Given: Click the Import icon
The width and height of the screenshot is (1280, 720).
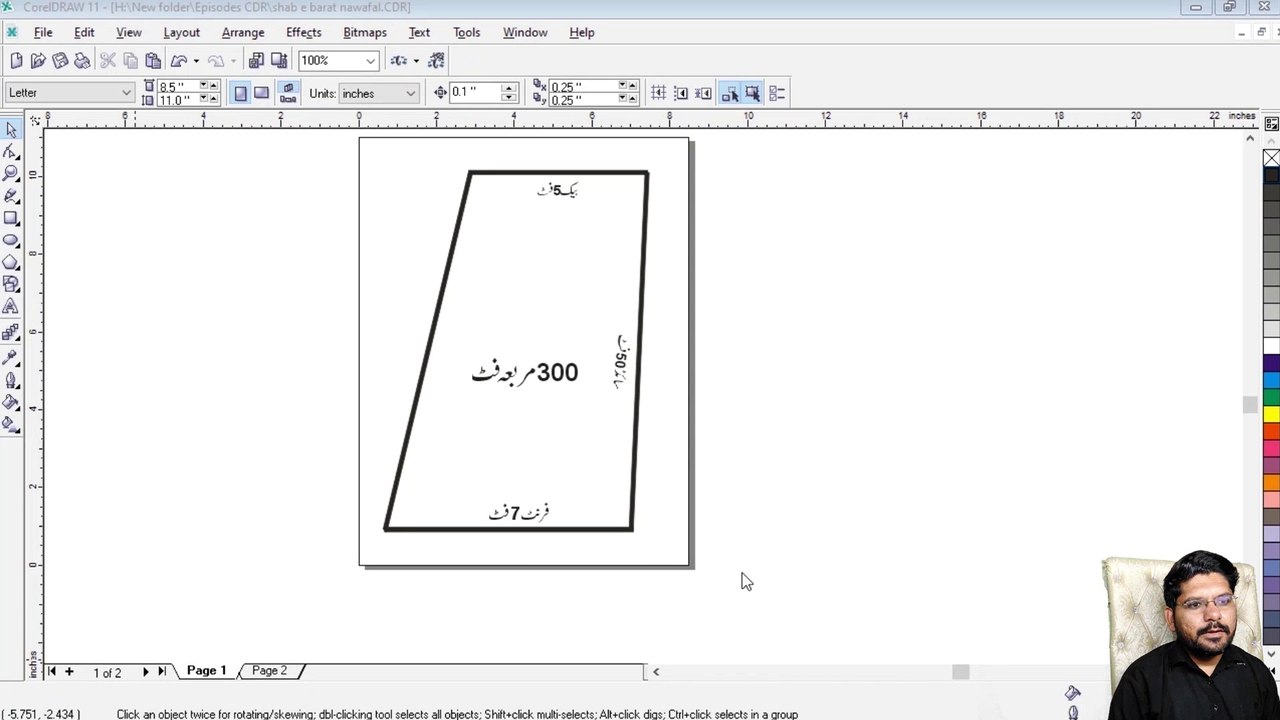Looking at the screenshot, I should click(x=256, y=61).
